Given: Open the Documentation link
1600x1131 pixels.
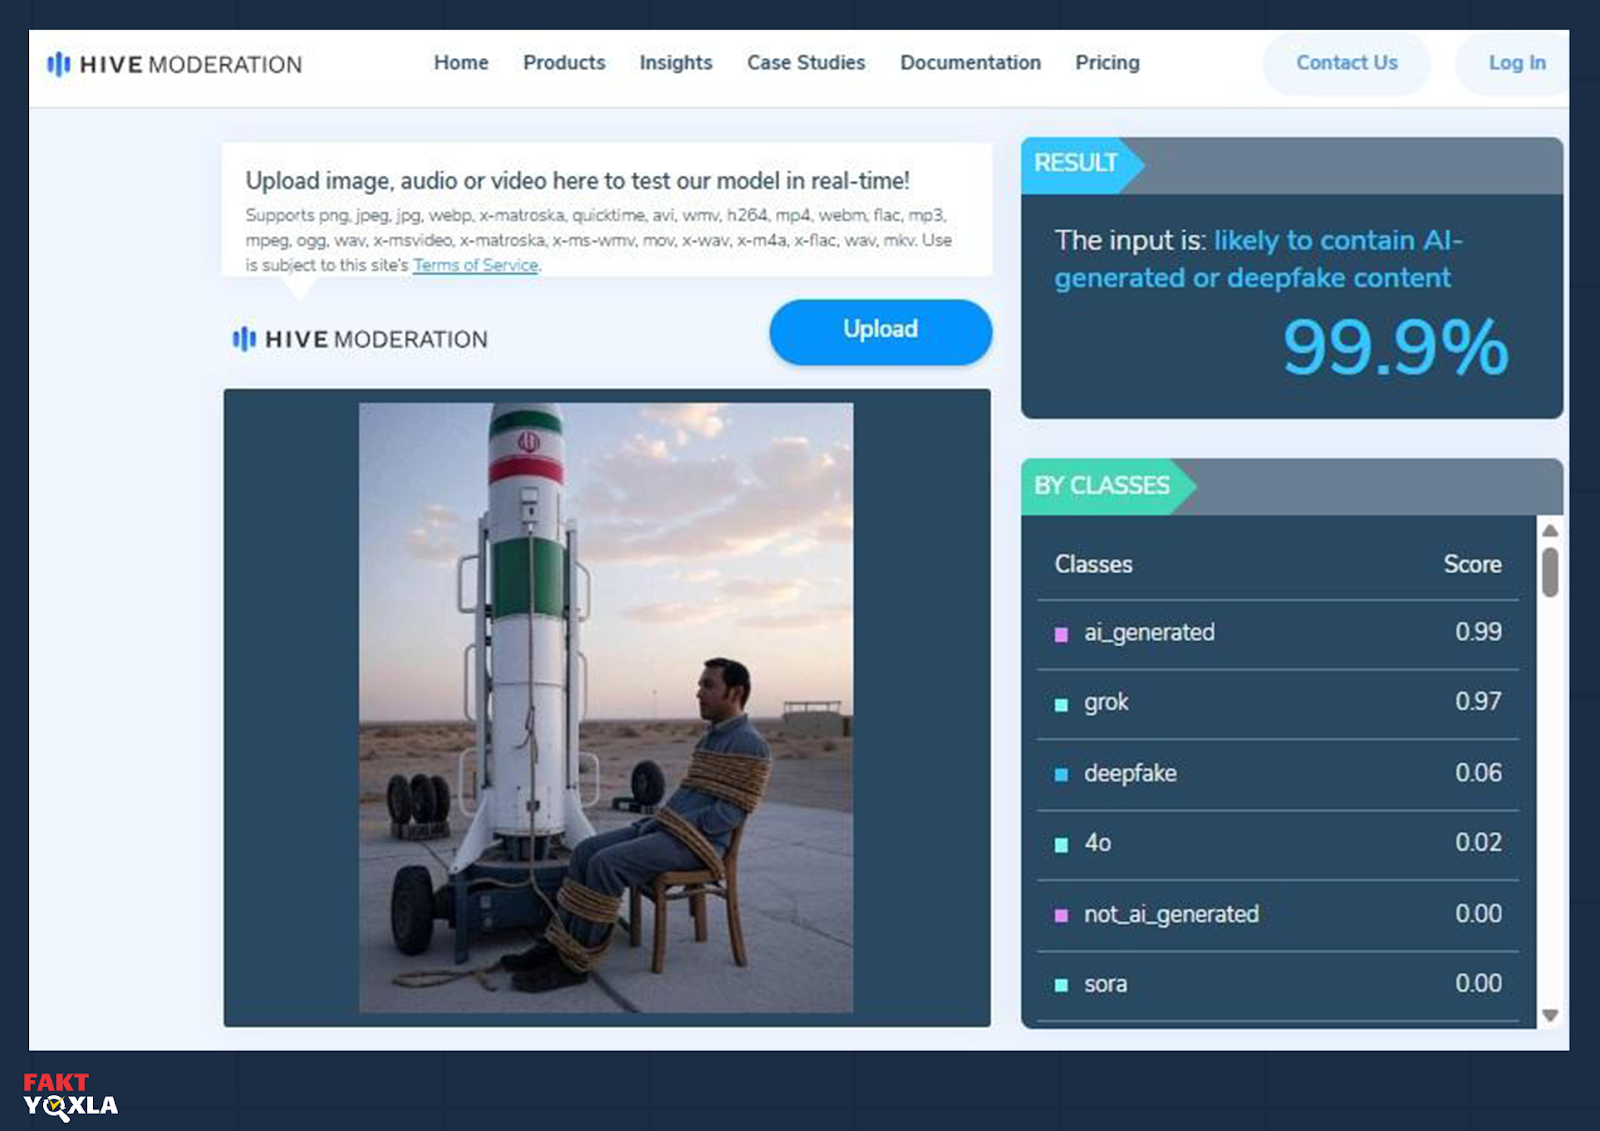Looking at the screenshot, I should pos(970,63).
